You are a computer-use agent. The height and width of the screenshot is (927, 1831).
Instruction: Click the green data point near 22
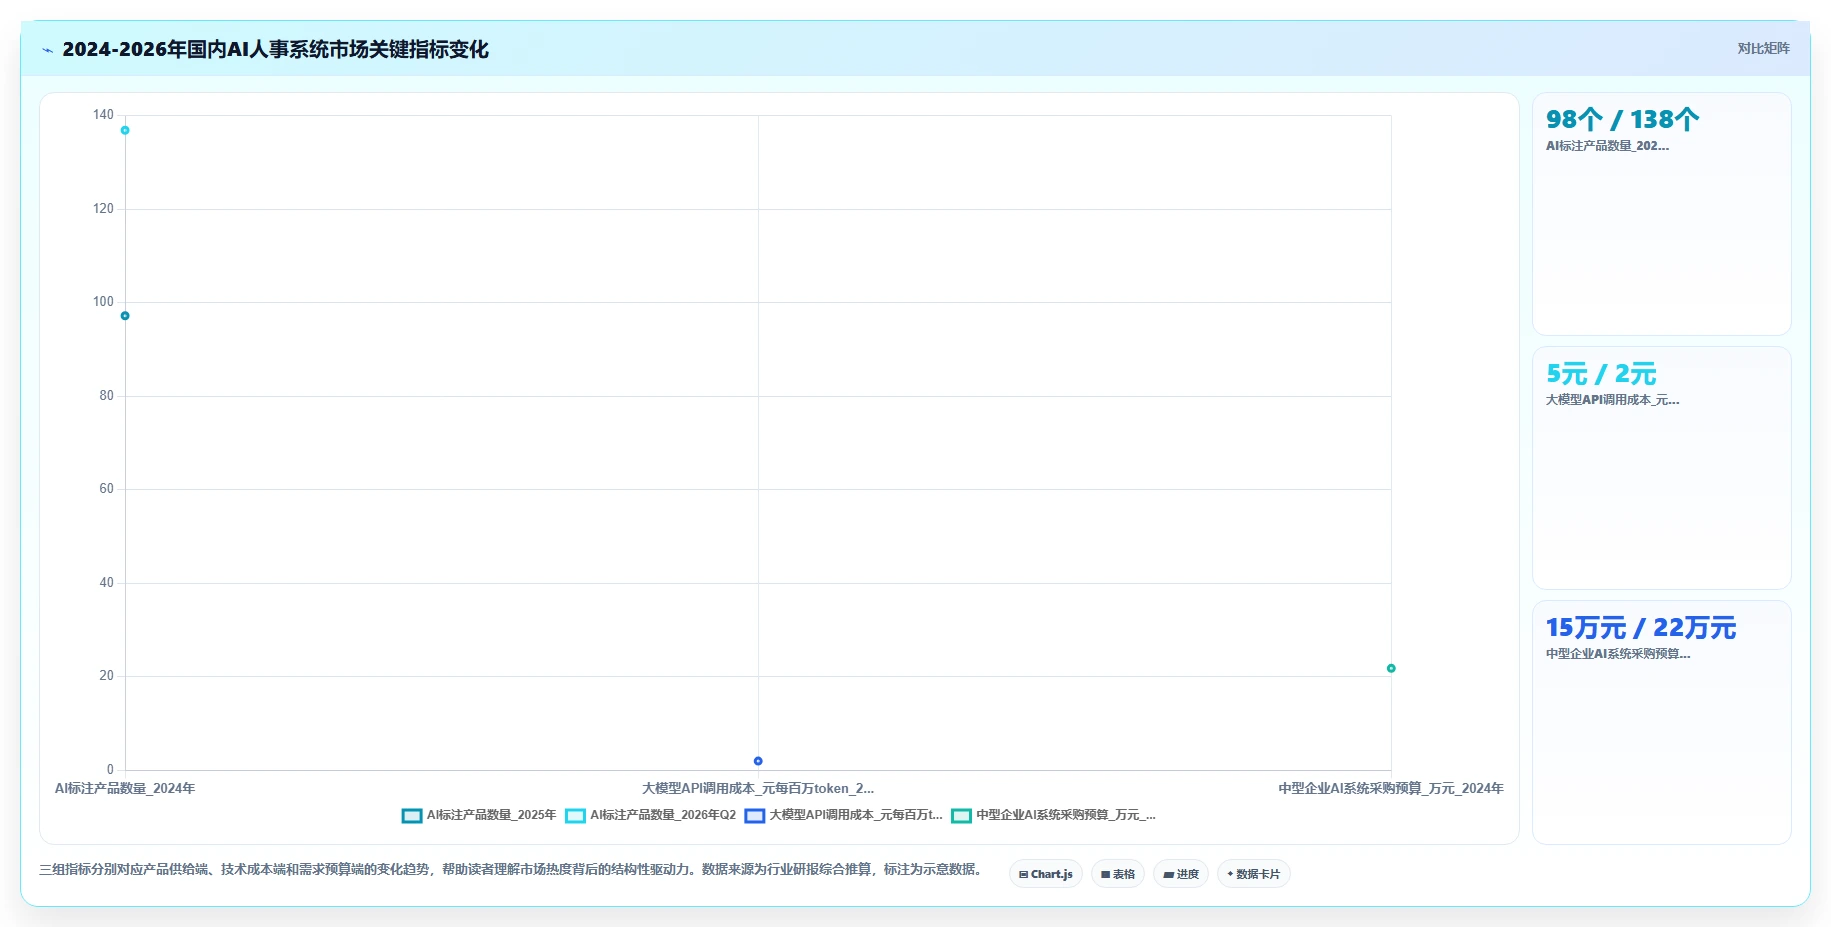click(x=1391, y=668)
